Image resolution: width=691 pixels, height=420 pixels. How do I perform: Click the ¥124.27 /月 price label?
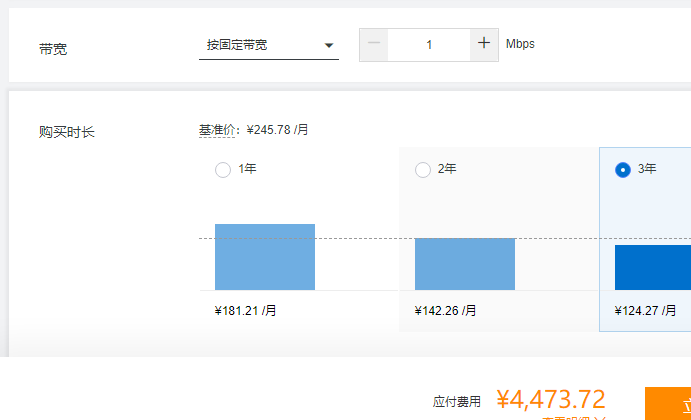[x=645, y=311]
